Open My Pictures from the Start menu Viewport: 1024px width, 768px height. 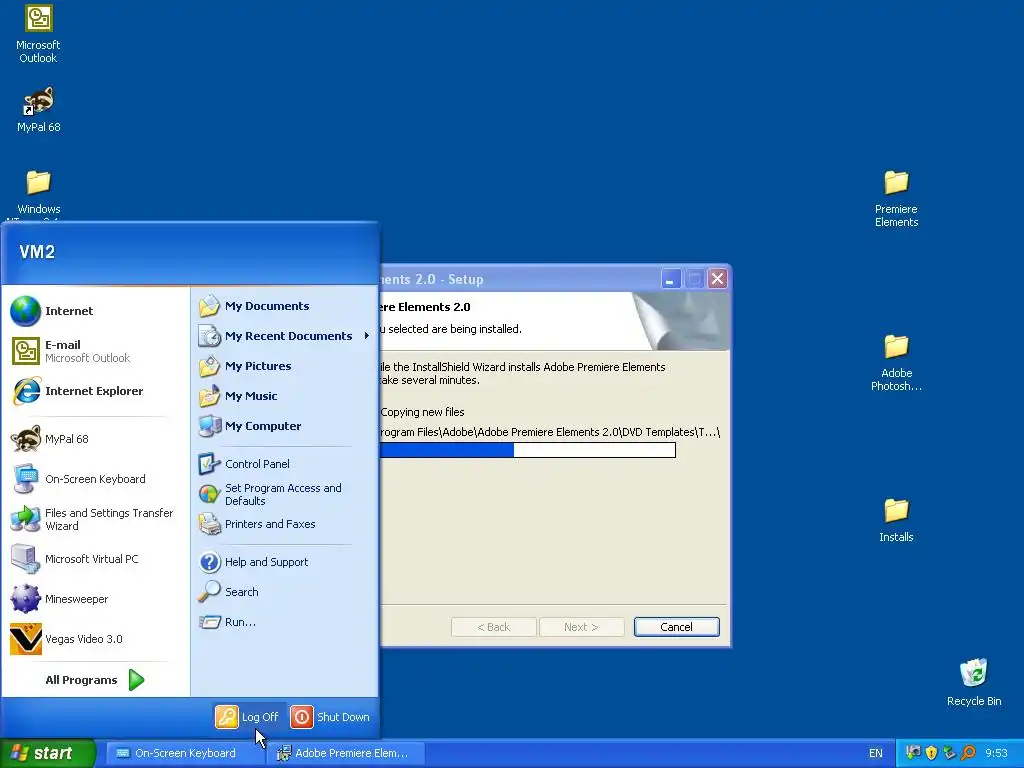(x=285, y=366)
